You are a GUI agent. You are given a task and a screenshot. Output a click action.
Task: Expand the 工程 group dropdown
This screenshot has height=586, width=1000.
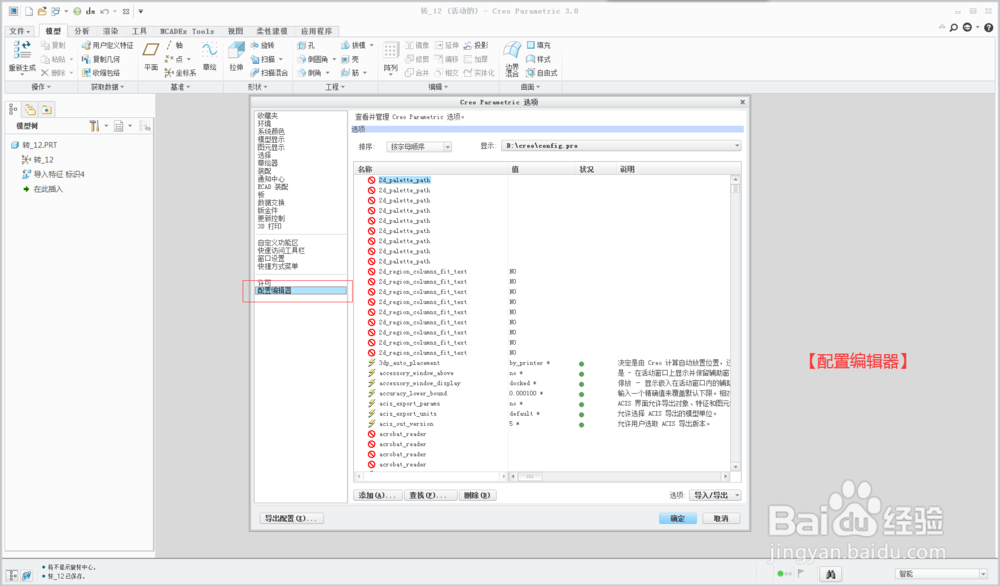[335, 87]
